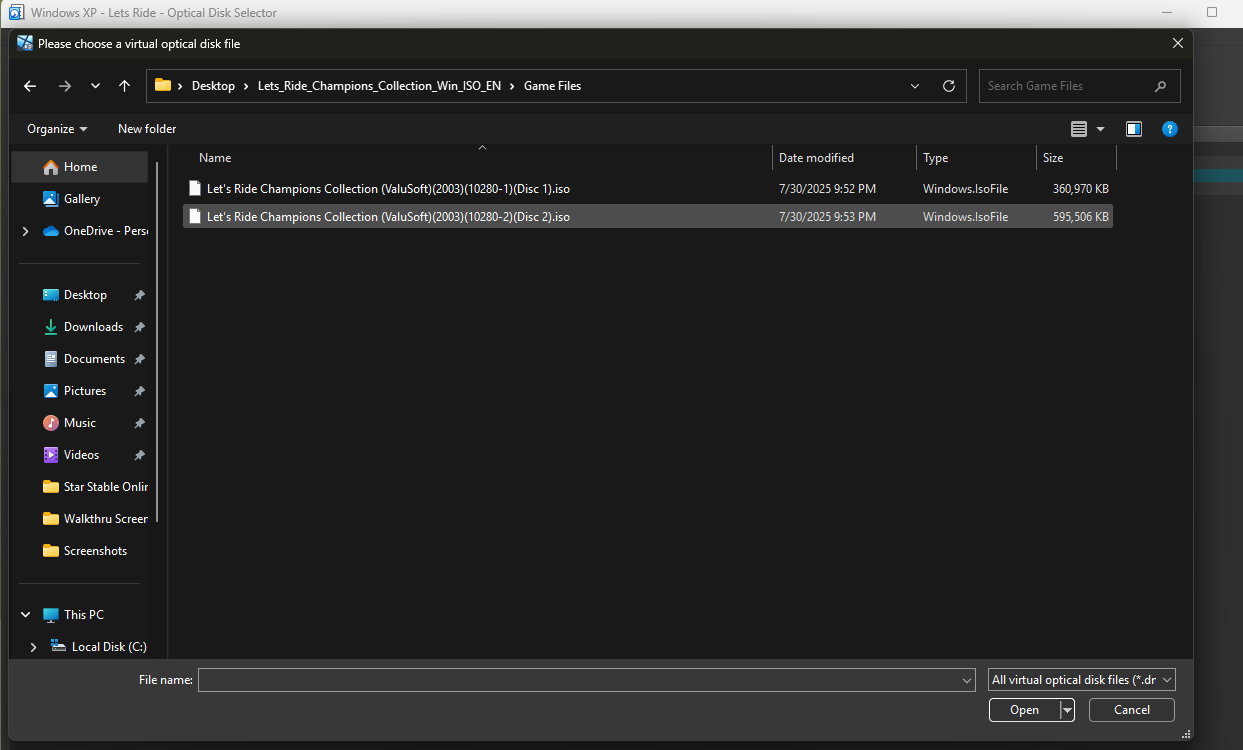The image size is (1243, 750).
Task: Expand the address bar history dropdown
Action: click(915, 86)
